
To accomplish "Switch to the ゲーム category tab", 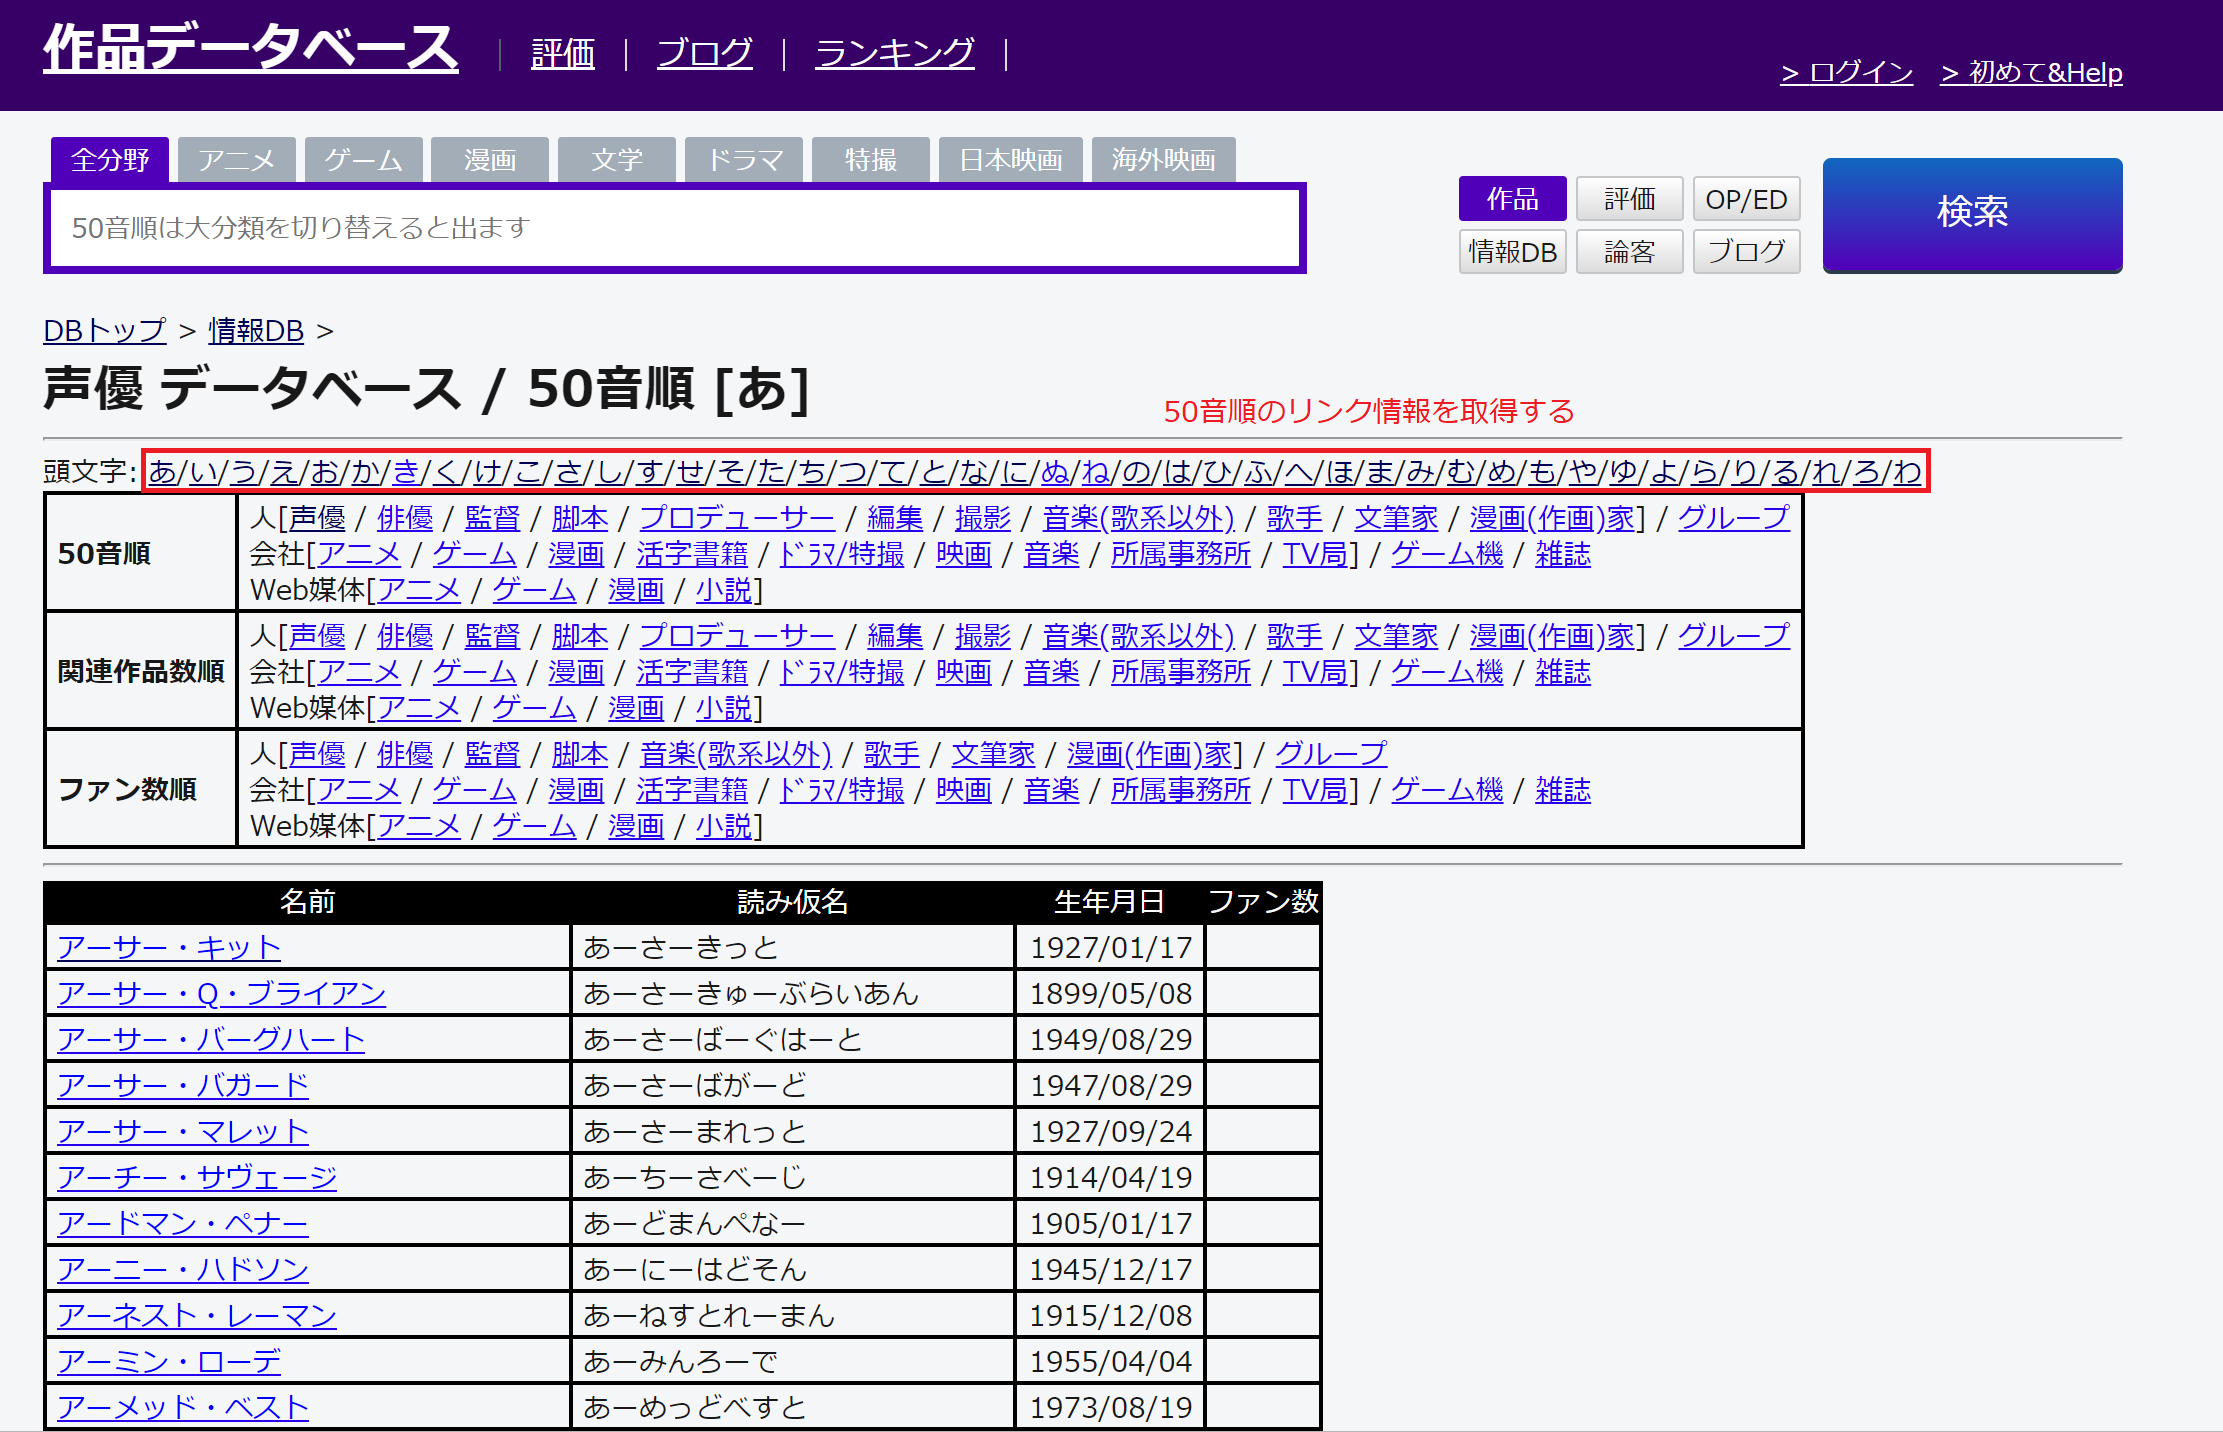I will 364,160.
